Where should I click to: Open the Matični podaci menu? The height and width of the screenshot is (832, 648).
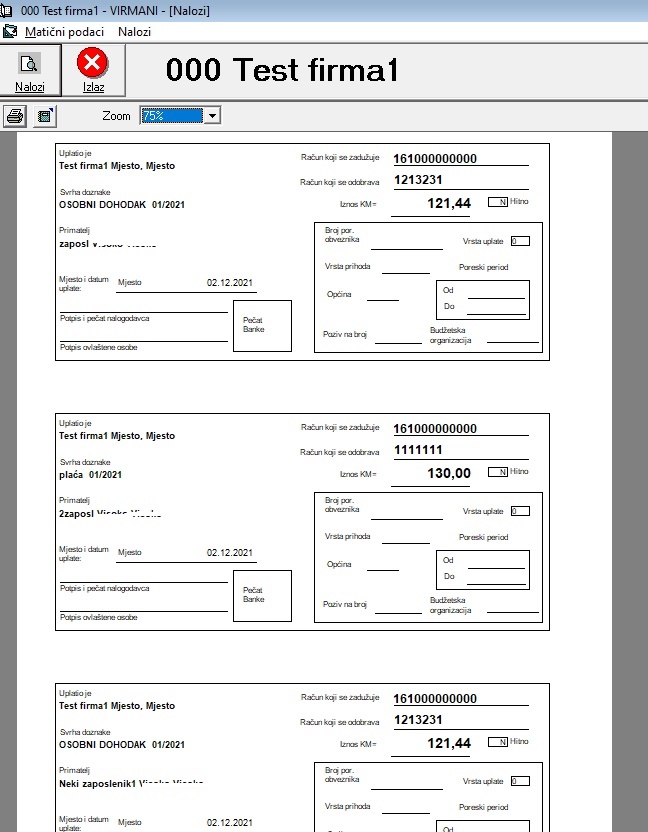coord(64,32)
